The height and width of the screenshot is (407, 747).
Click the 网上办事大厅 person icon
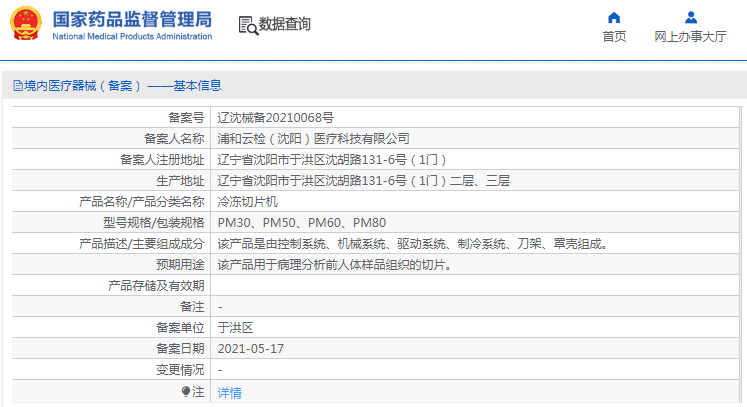pyautogui.click(x=690, y=17)
